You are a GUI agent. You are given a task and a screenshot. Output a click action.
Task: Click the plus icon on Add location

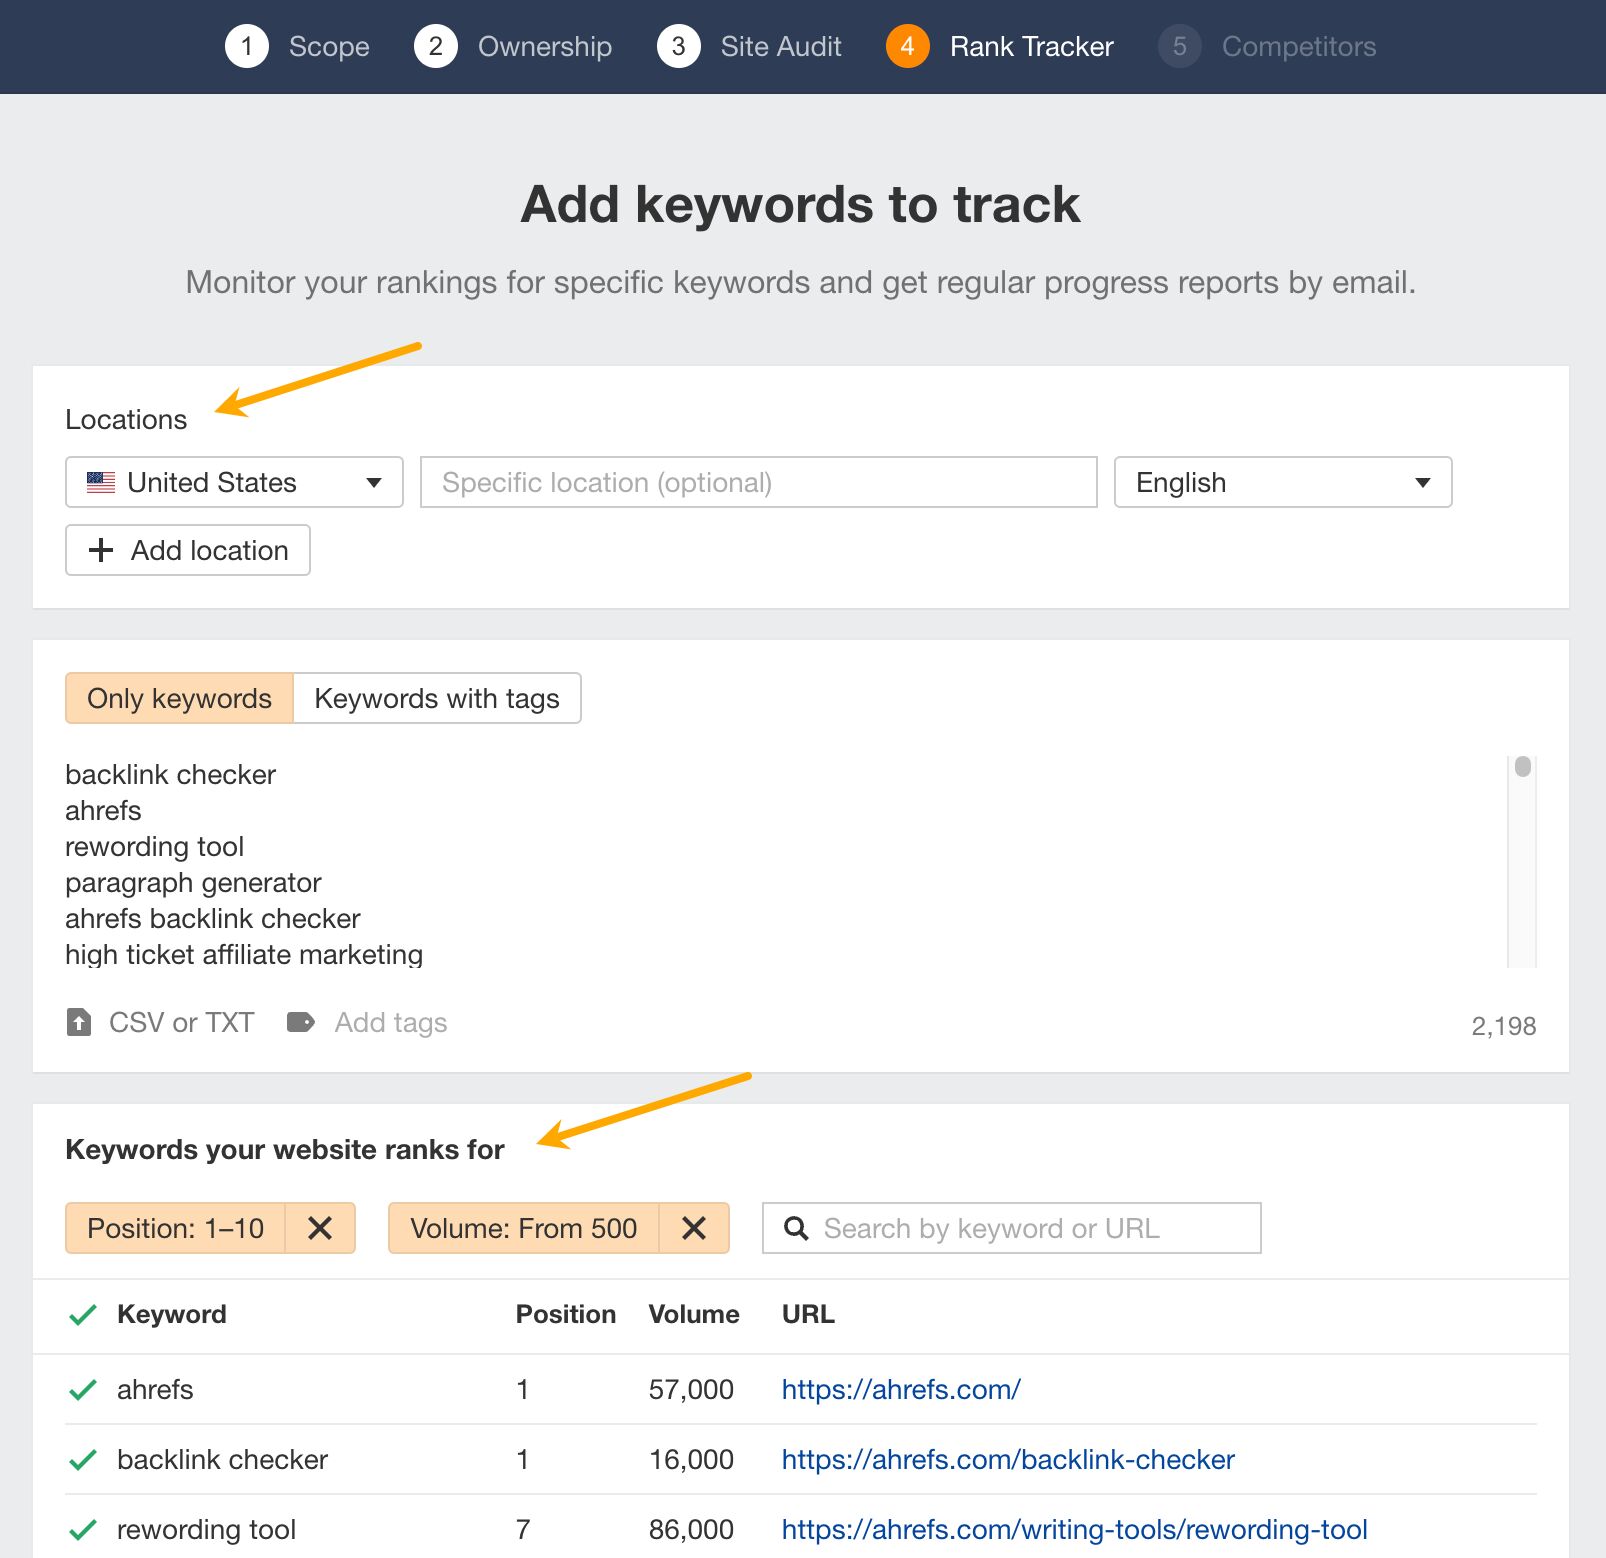[x=100, y=550]
